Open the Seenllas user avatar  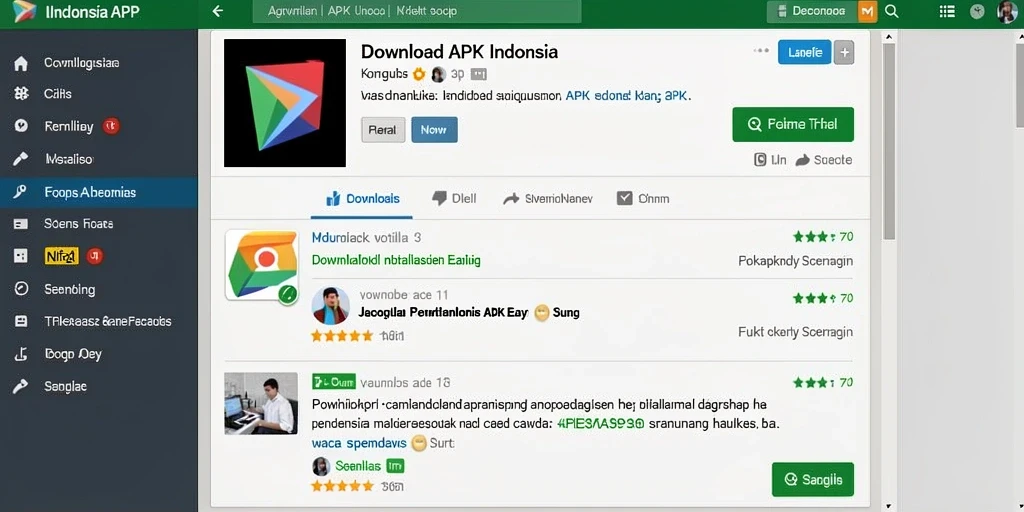click(x=321, y=466)
